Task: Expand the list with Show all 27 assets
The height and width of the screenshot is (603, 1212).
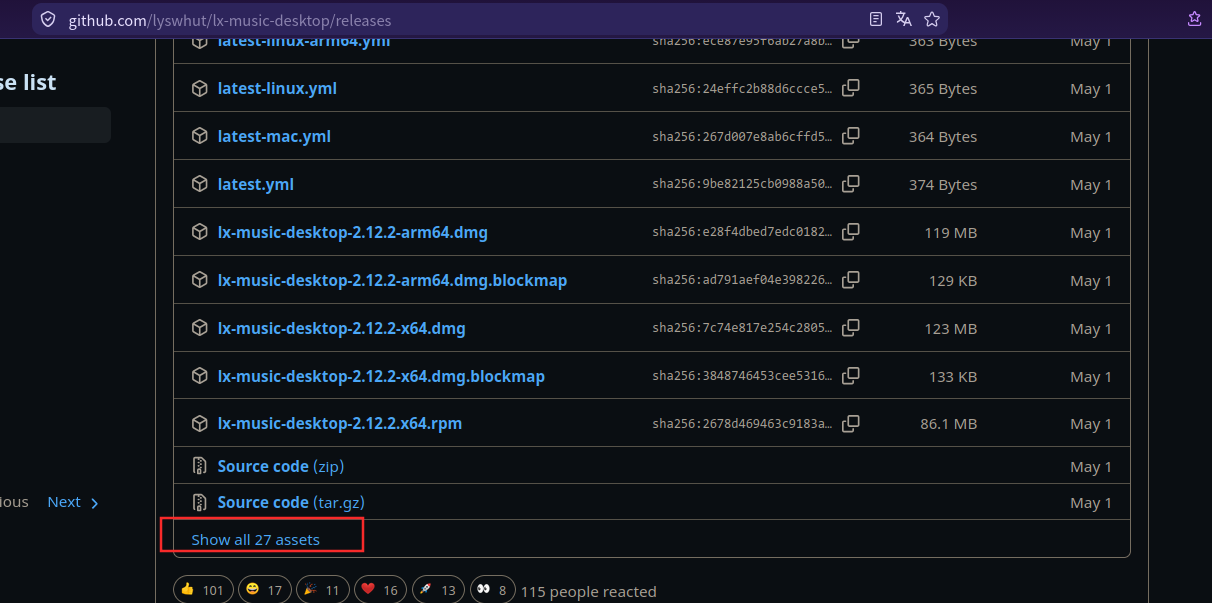Action: coord(256,540)
